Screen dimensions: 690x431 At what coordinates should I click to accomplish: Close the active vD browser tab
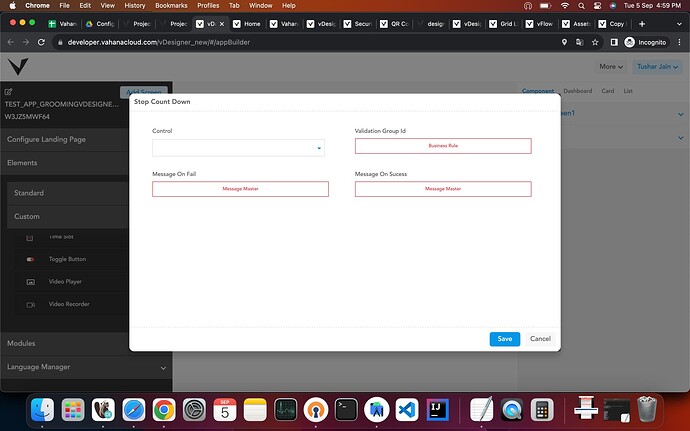(222, 24)
